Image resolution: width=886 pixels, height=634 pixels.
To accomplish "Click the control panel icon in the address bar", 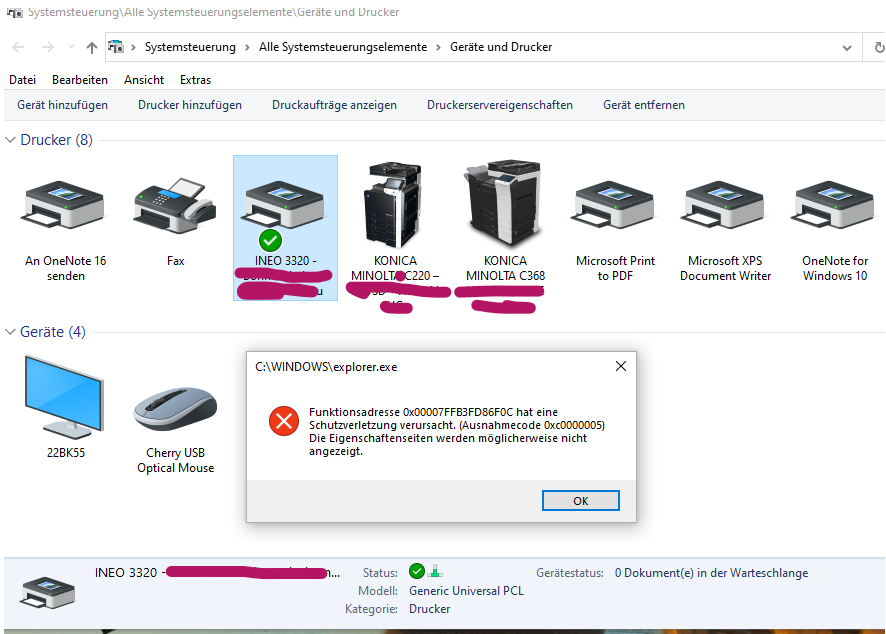I will point(116,47).
